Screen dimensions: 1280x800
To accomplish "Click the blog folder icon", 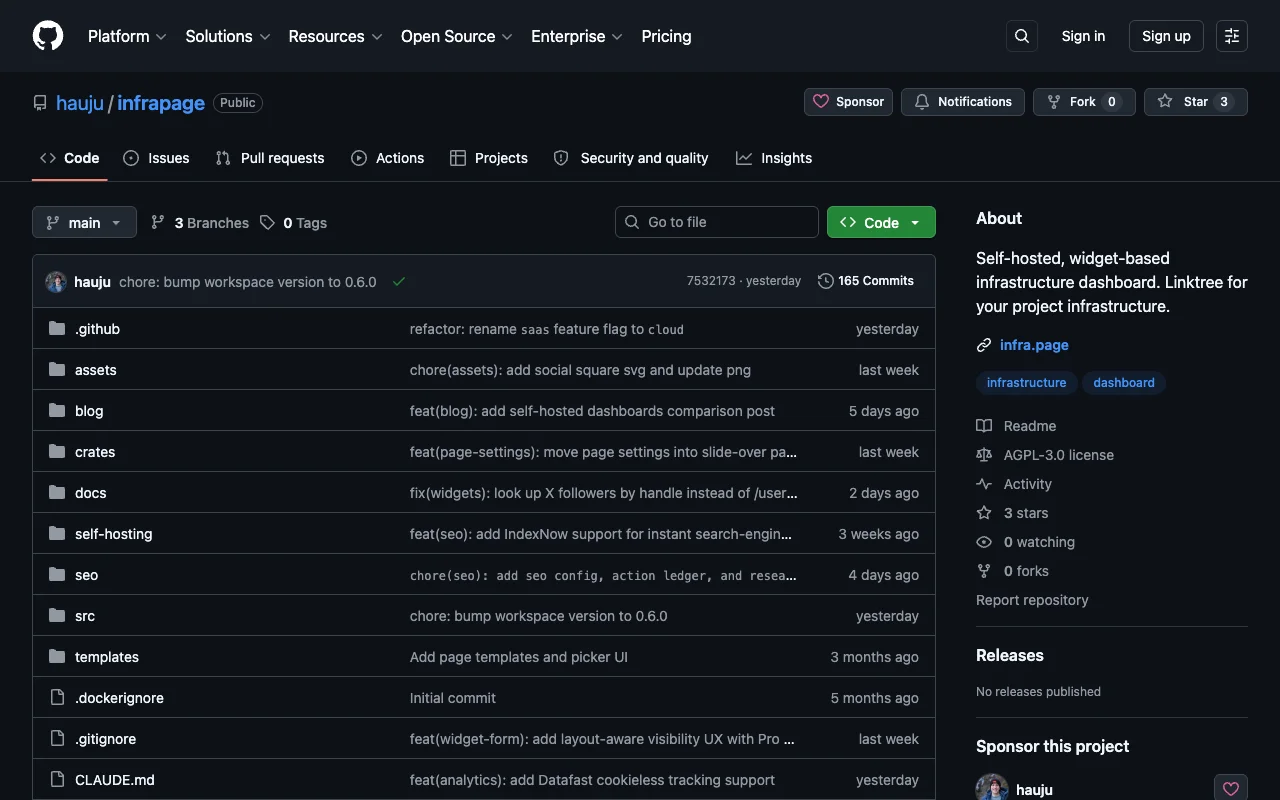I will tap(57, 411).
